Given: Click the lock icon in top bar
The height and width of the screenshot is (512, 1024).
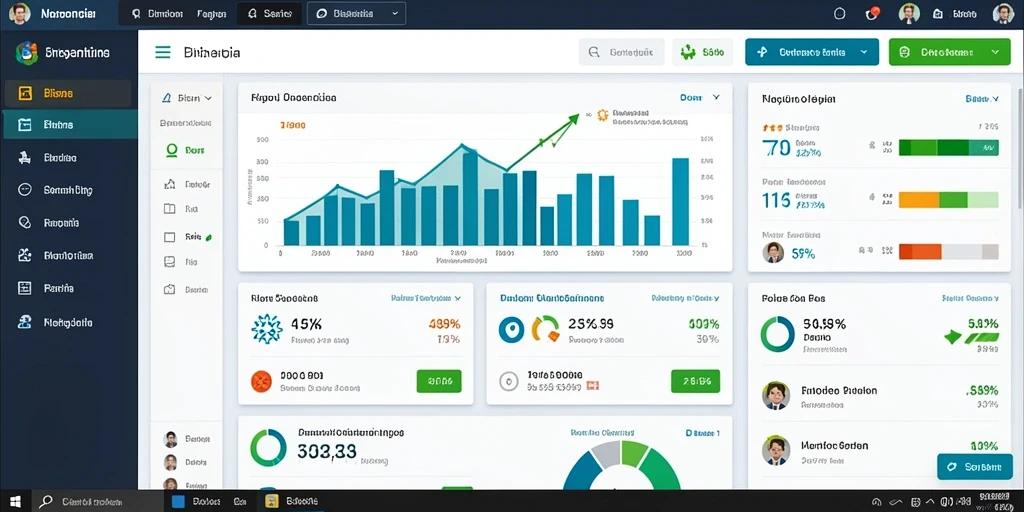Looking at the screenshot, I should (x=938, y=13).
